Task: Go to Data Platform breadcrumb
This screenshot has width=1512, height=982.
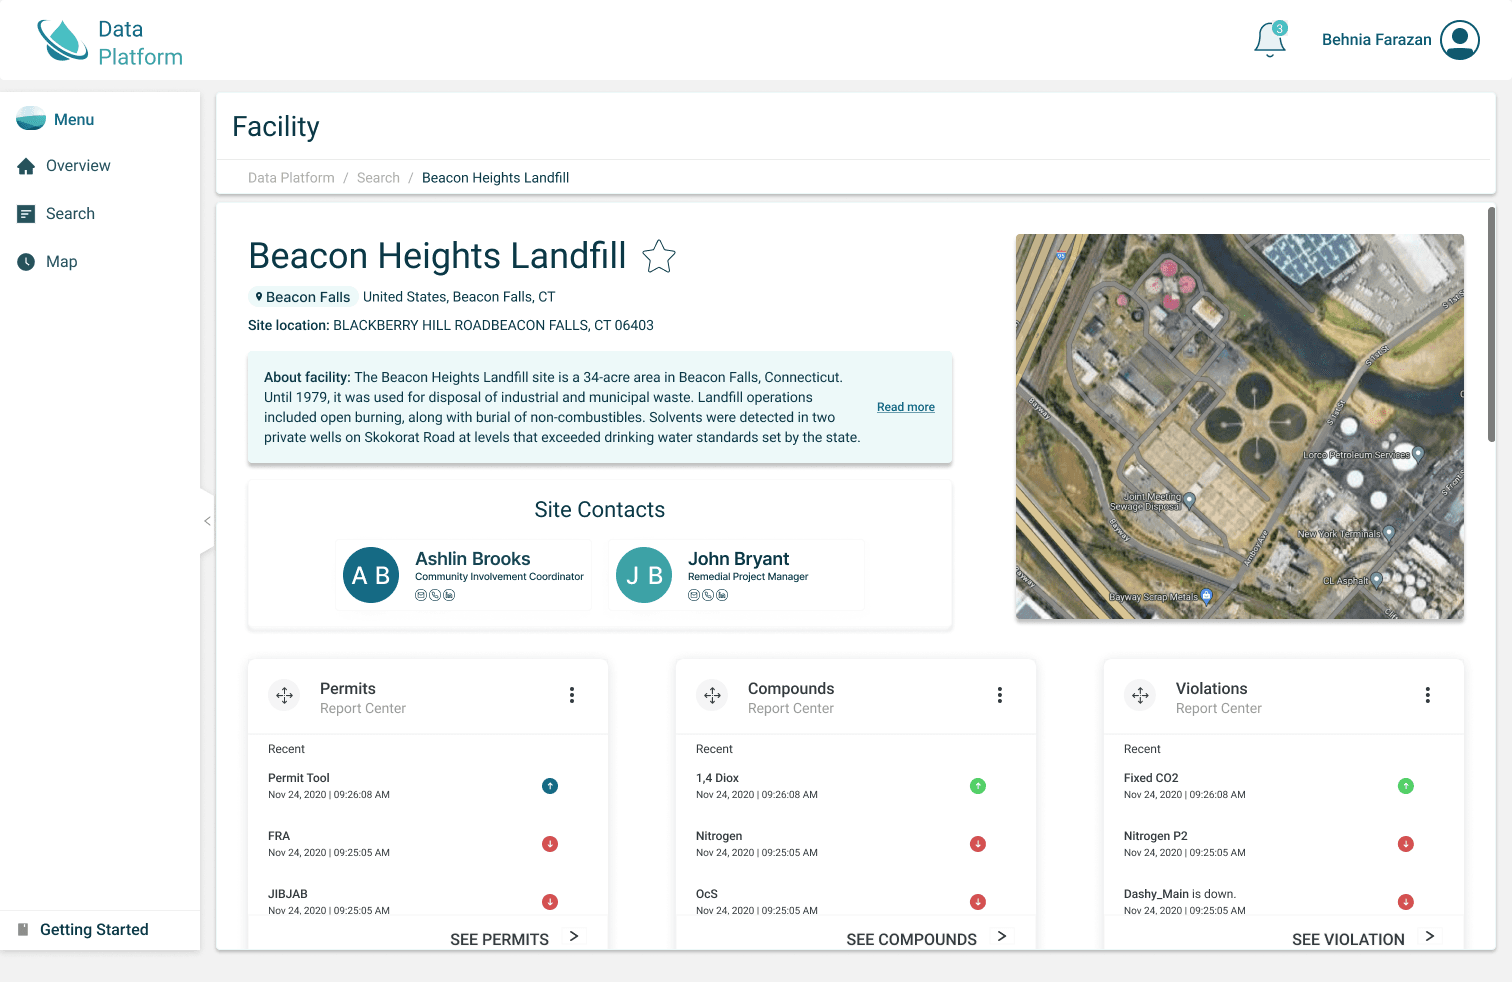Action: (x=291, y=178)
